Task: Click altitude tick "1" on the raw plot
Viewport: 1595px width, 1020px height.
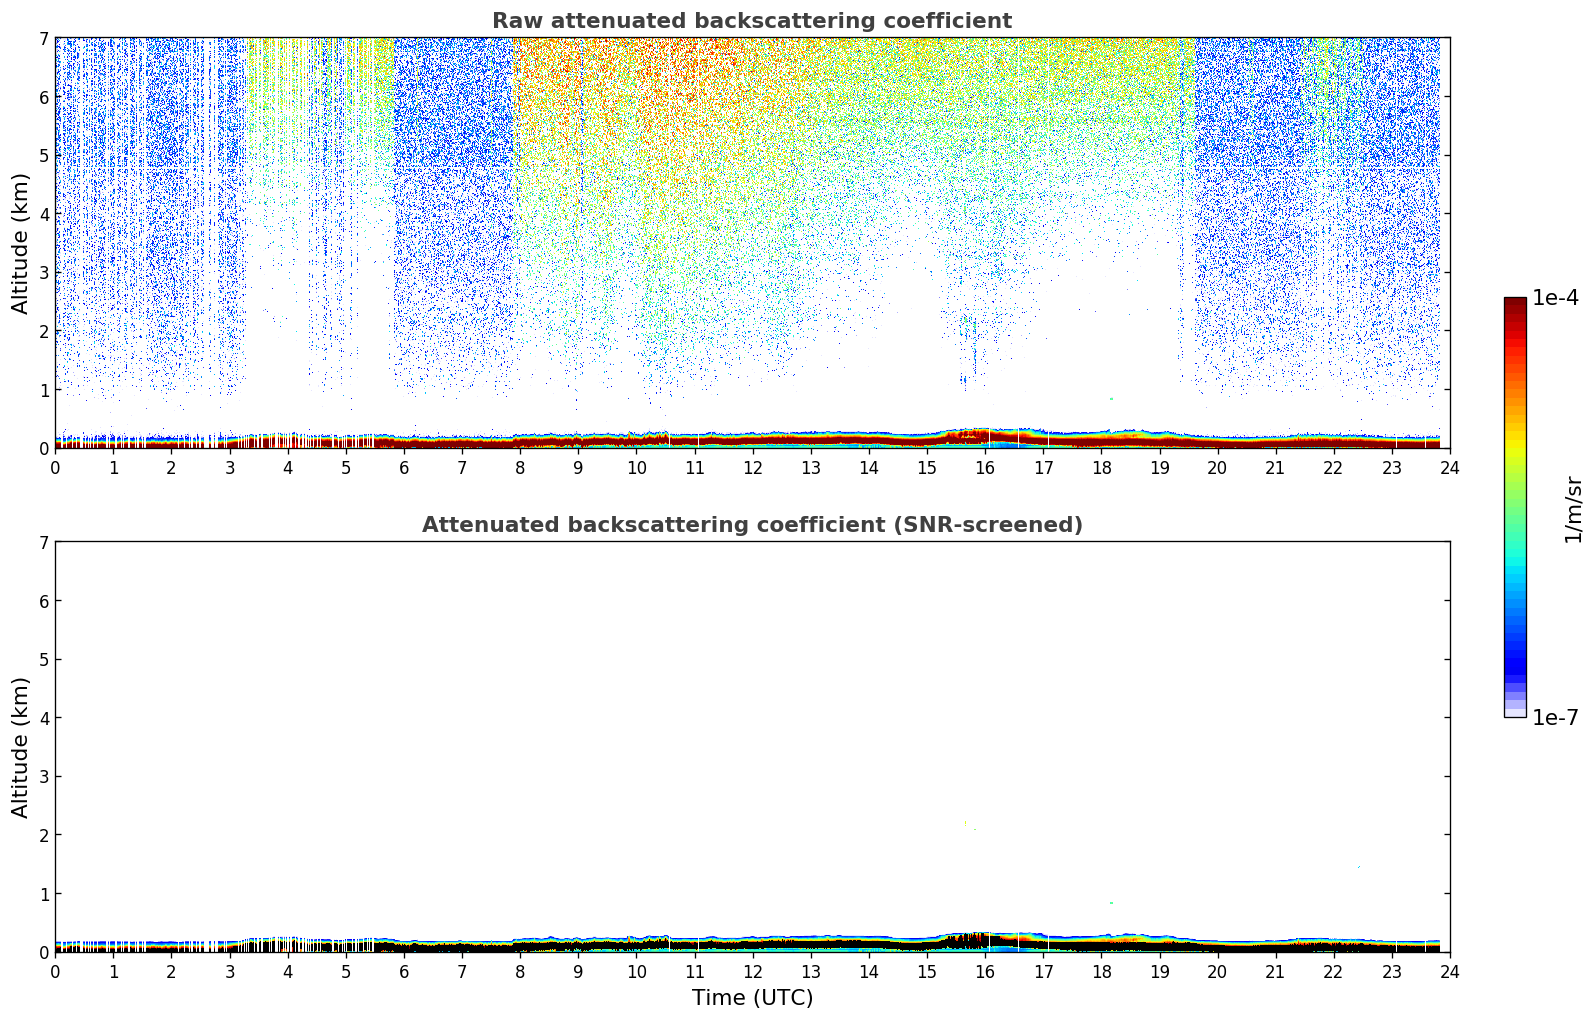Action: coord(43,390)
